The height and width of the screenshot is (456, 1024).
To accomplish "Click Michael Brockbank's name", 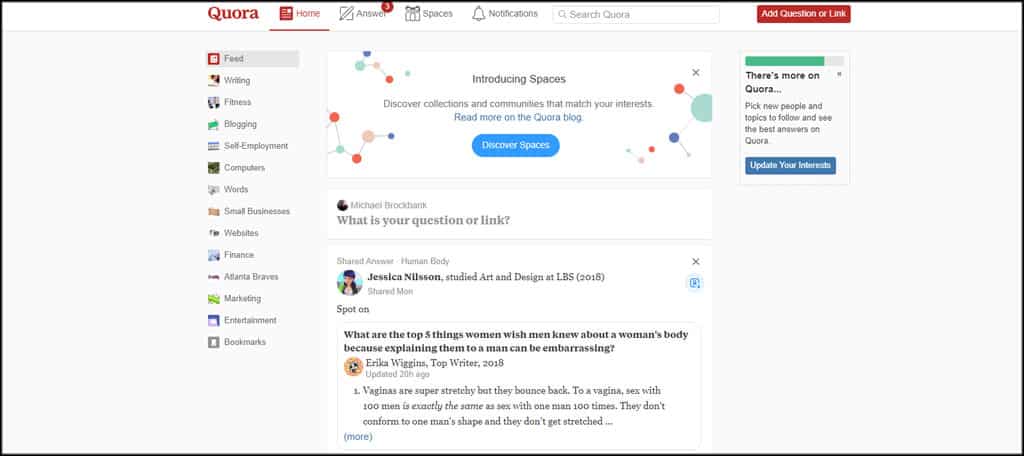I will pos(389,205).
